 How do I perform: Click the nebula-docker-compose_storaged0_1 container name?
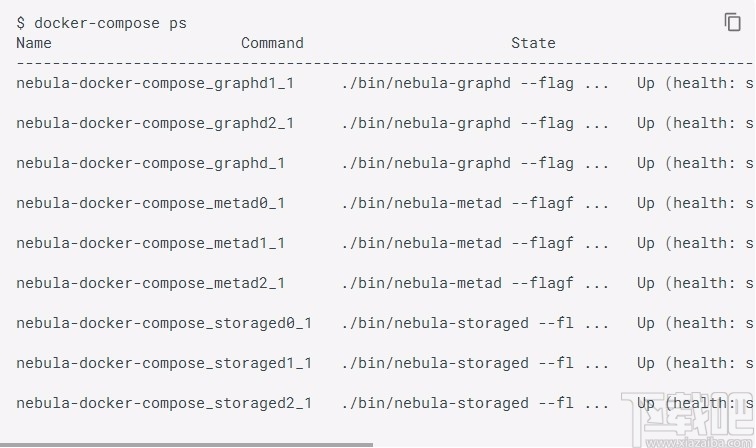tap(164, 323)
